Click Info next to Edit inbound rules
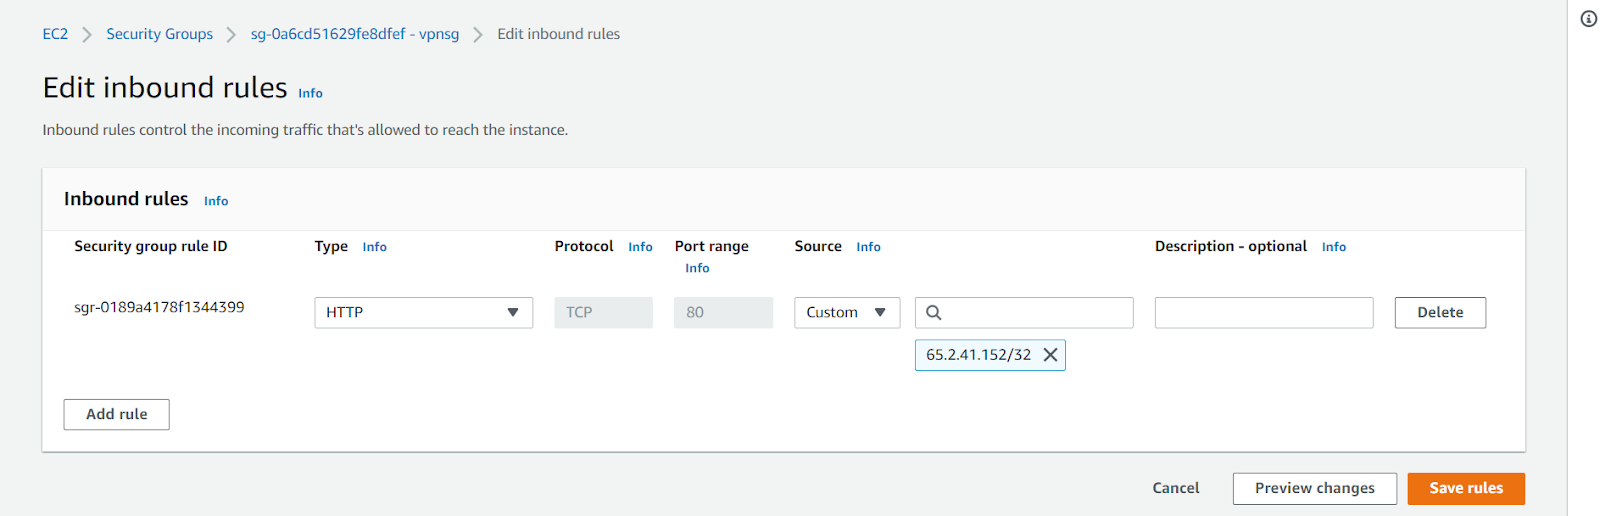Screen dimensions: 1600x516 click(310, 93)
